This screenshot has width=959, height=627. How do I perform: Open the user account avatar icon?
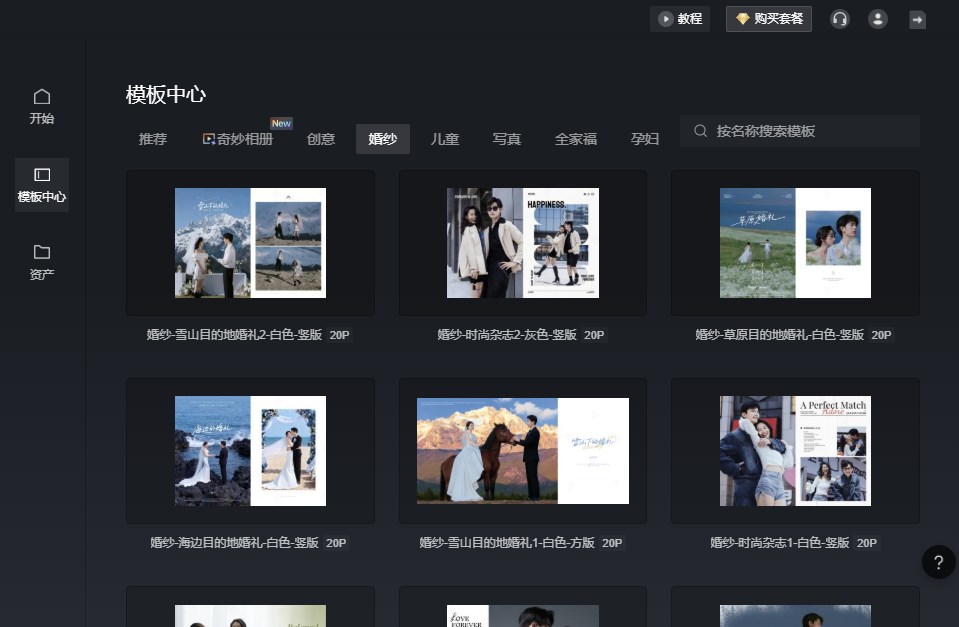coord(878,19)
